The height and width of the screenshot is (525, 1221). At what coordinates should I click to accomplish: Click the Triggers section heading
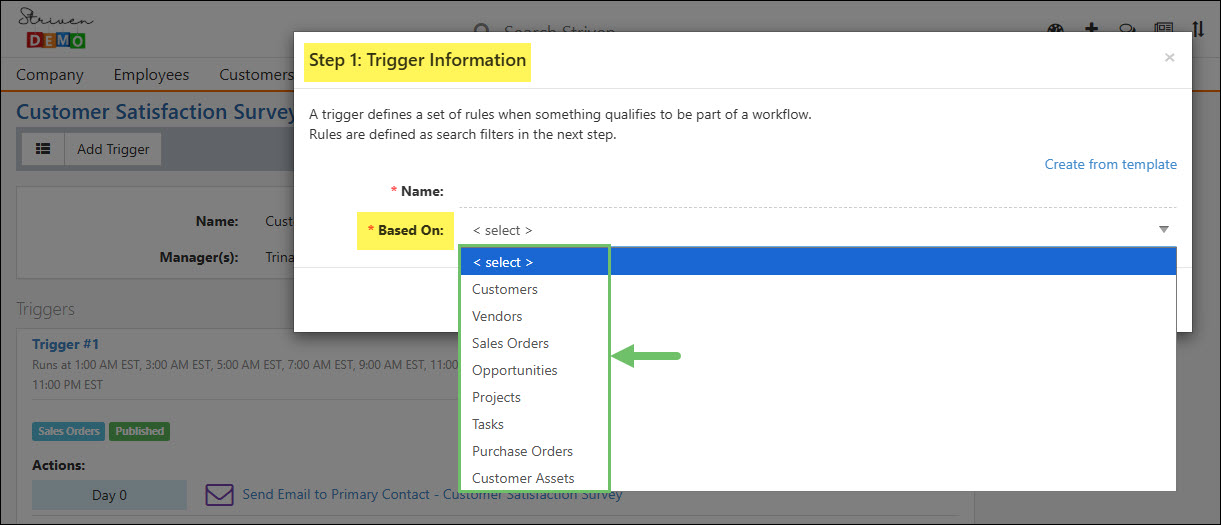tap(46, 309)
